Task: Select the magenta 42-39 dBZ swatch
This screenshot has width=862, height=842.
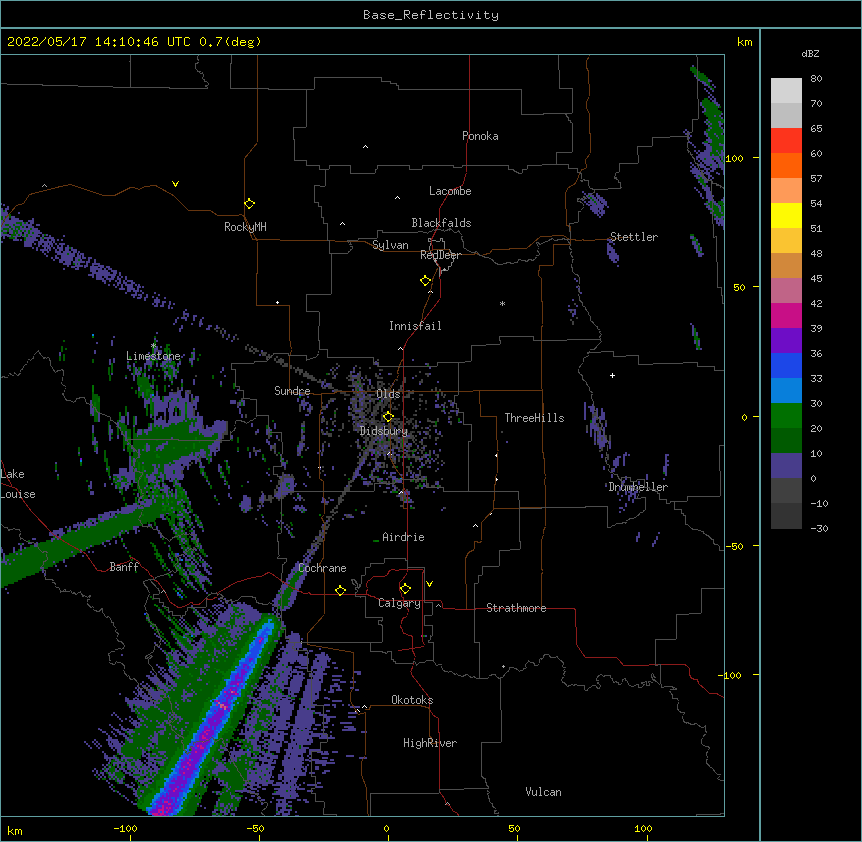Action: tap(786, 315)
